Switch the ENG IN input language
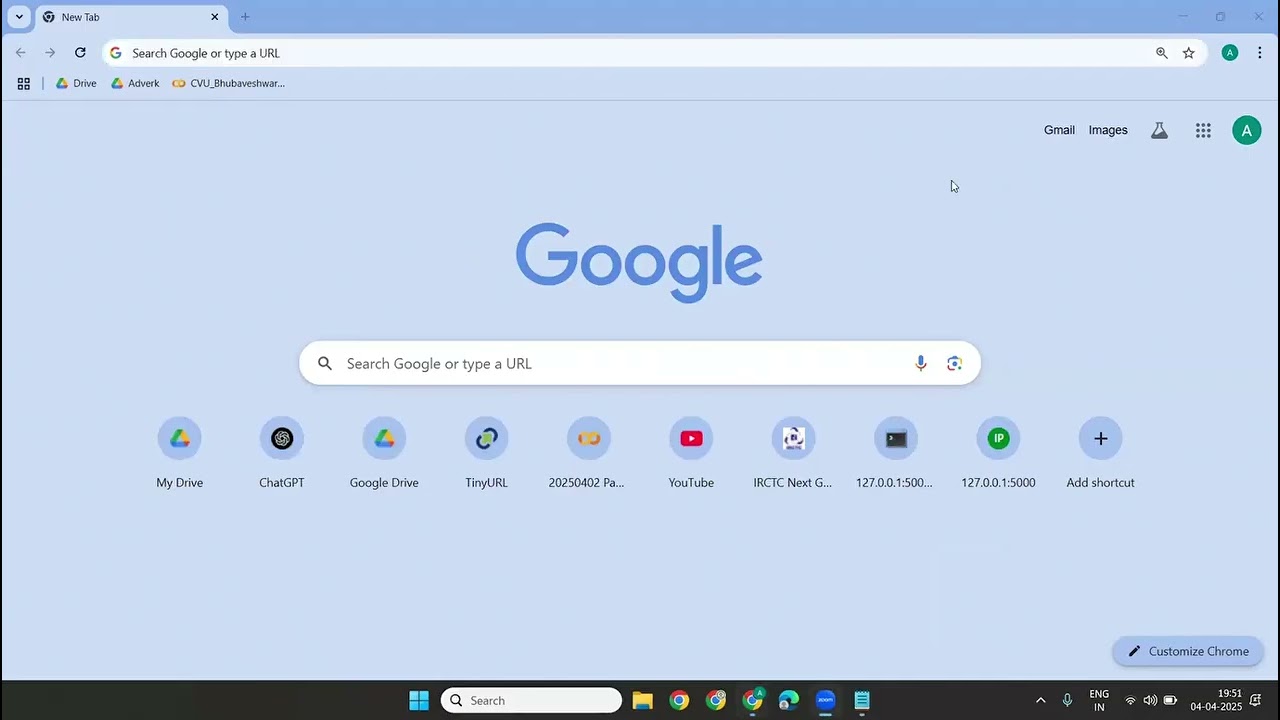This screenshot has height=720, width=1280. point(1099,700)
